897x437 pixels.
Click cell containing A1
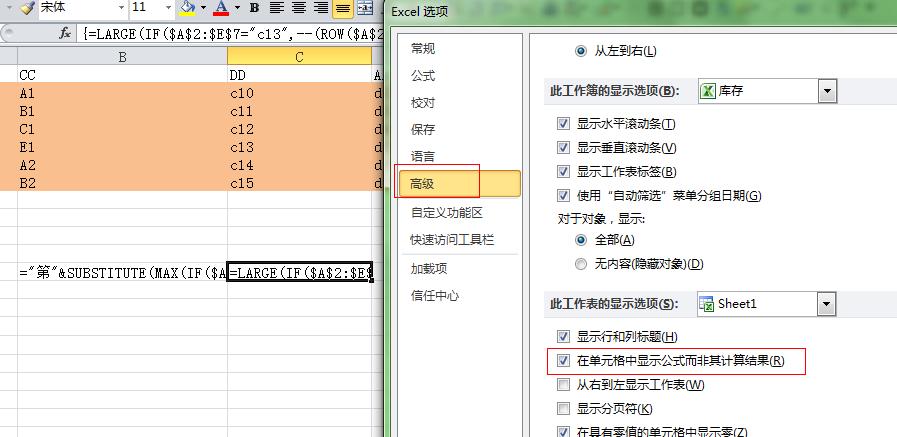[x=122, y=93]
